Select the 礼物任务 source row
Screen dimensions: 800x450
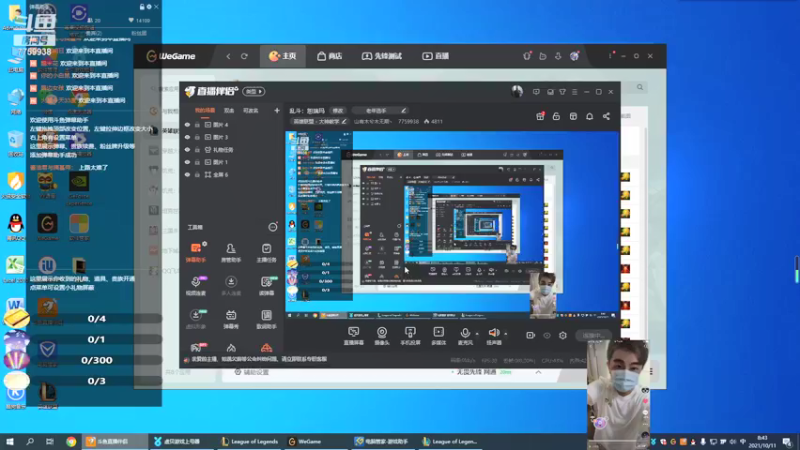232,149
